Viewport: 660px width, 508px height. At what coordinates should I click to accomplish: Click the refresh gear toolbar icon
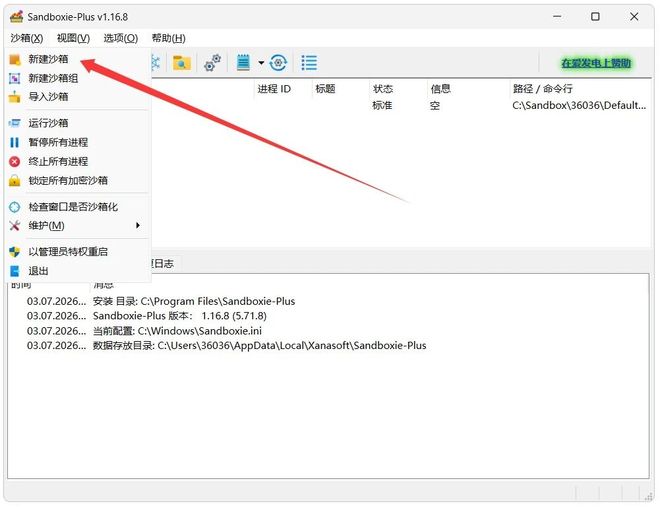278,63
